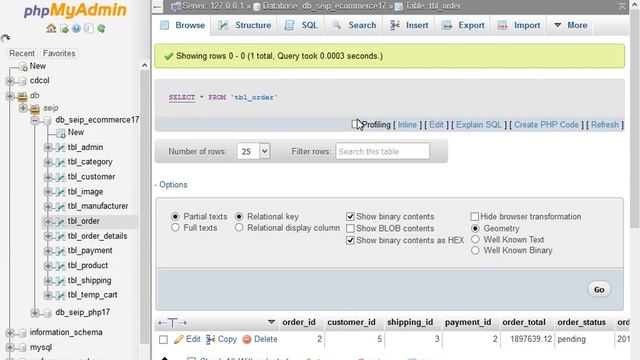Image resolution: width=640 pixels, height=360 pixels.
Task: Check Show BLOB contents
Action: tap(350, 228)
